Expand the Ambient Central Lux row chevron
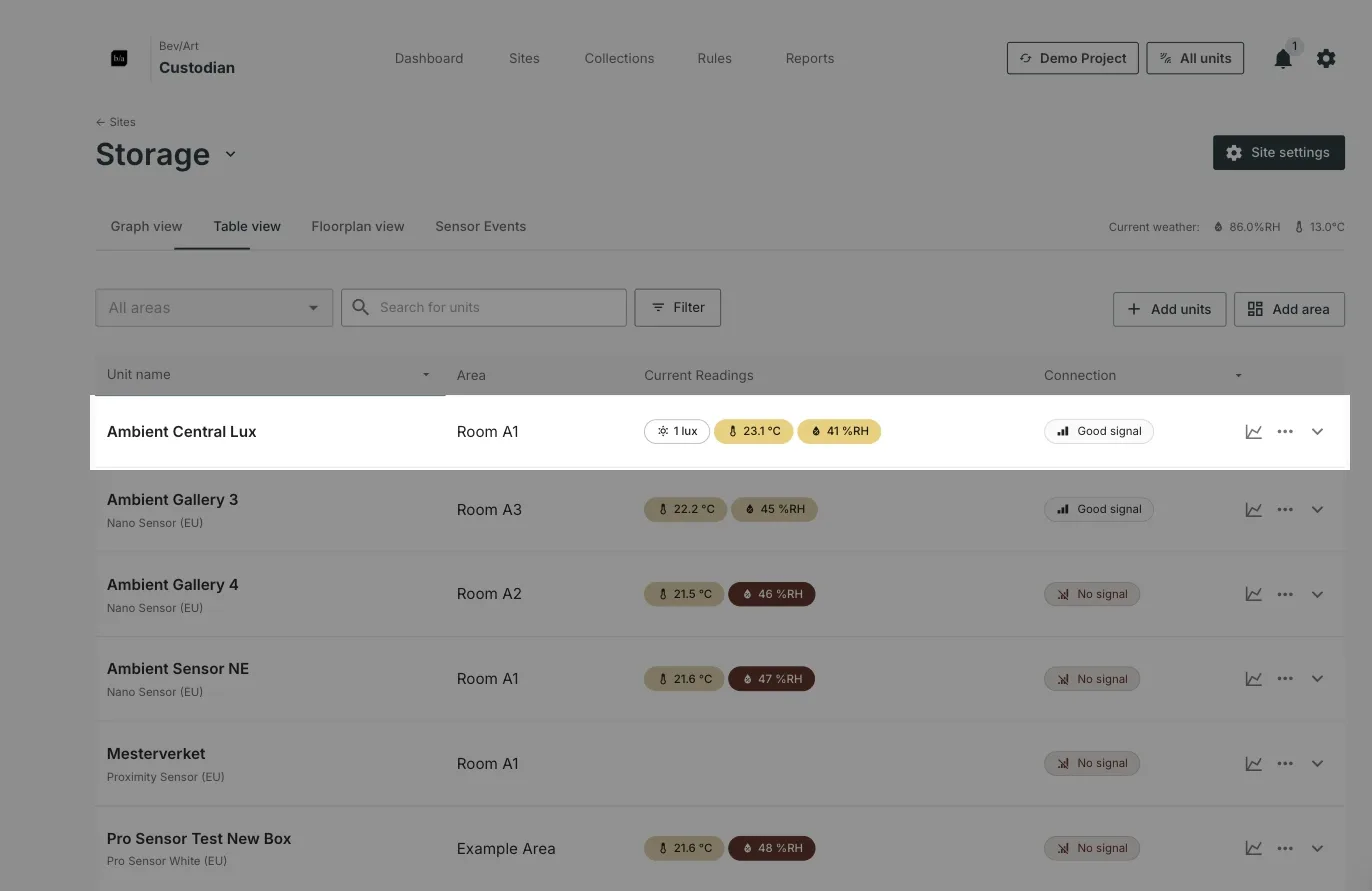 point(1317,432)
